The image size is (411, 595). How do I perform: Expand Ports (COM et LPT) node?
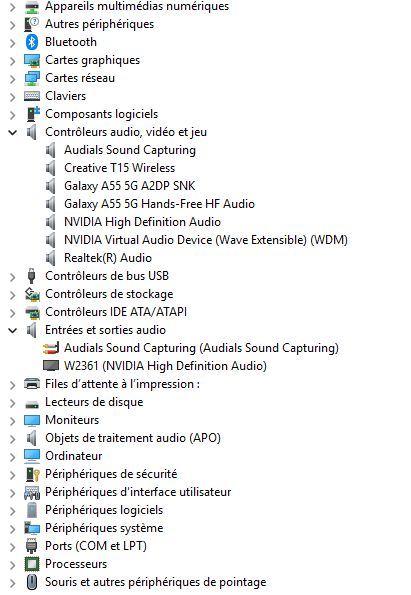[13, 546]
